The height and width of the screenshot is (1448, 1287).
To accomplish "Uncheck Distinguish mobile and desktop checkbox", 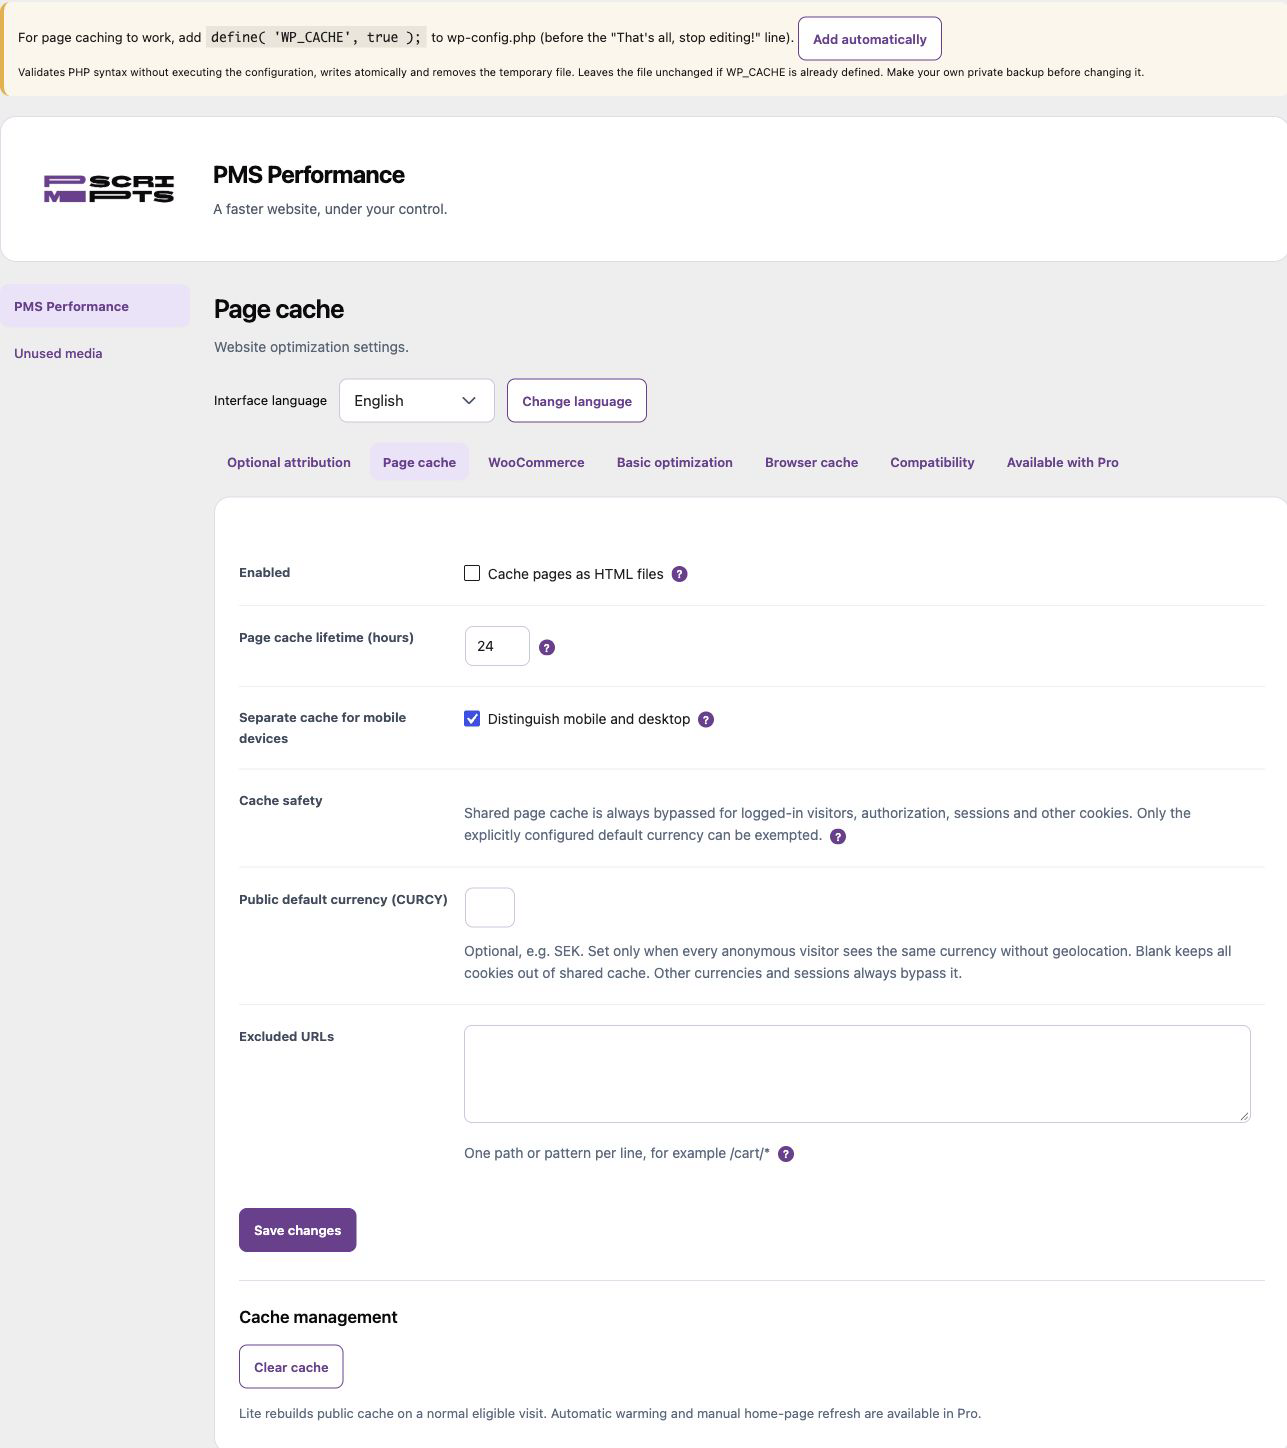I will coord(472,718).
